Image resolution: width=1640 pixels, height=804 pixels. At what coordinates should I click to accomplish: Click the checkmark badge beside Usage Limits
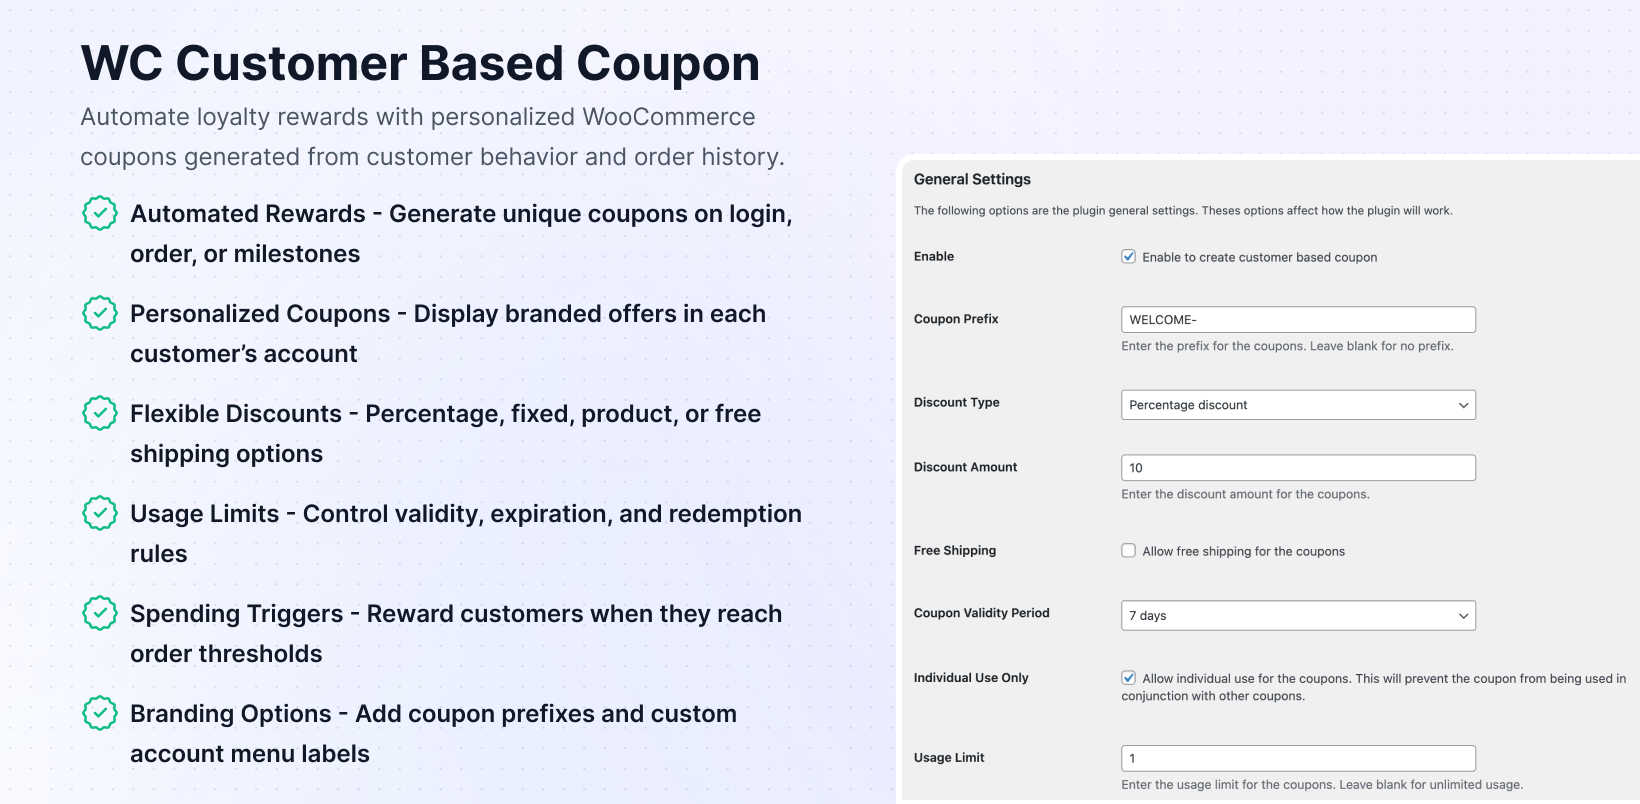(x=100, y=513)
